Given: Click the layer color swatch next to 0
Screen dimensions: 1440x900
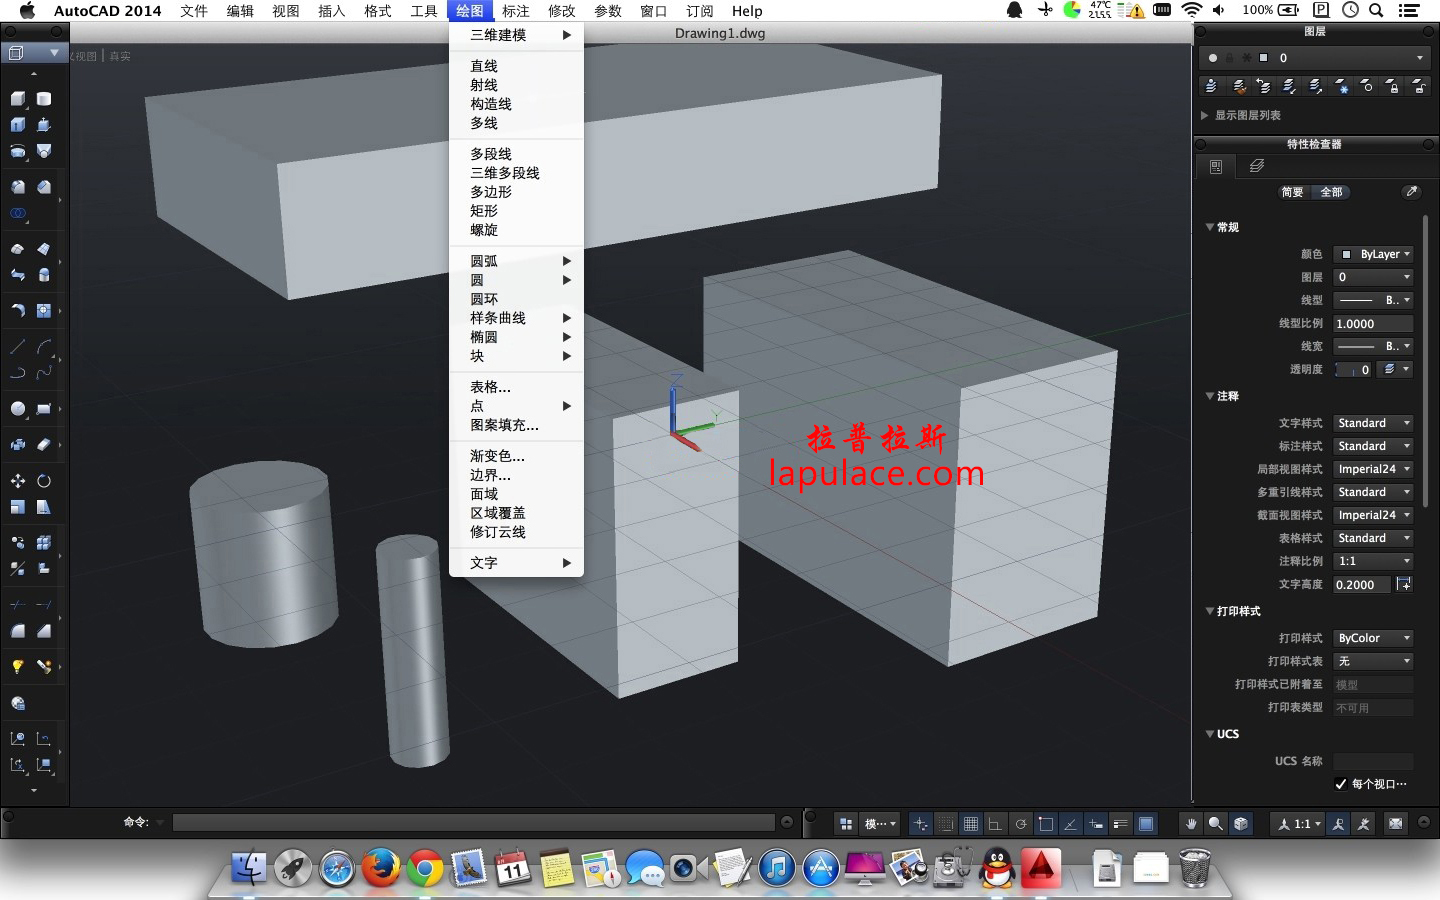Looking at the screenshot, I should 1263,57.
